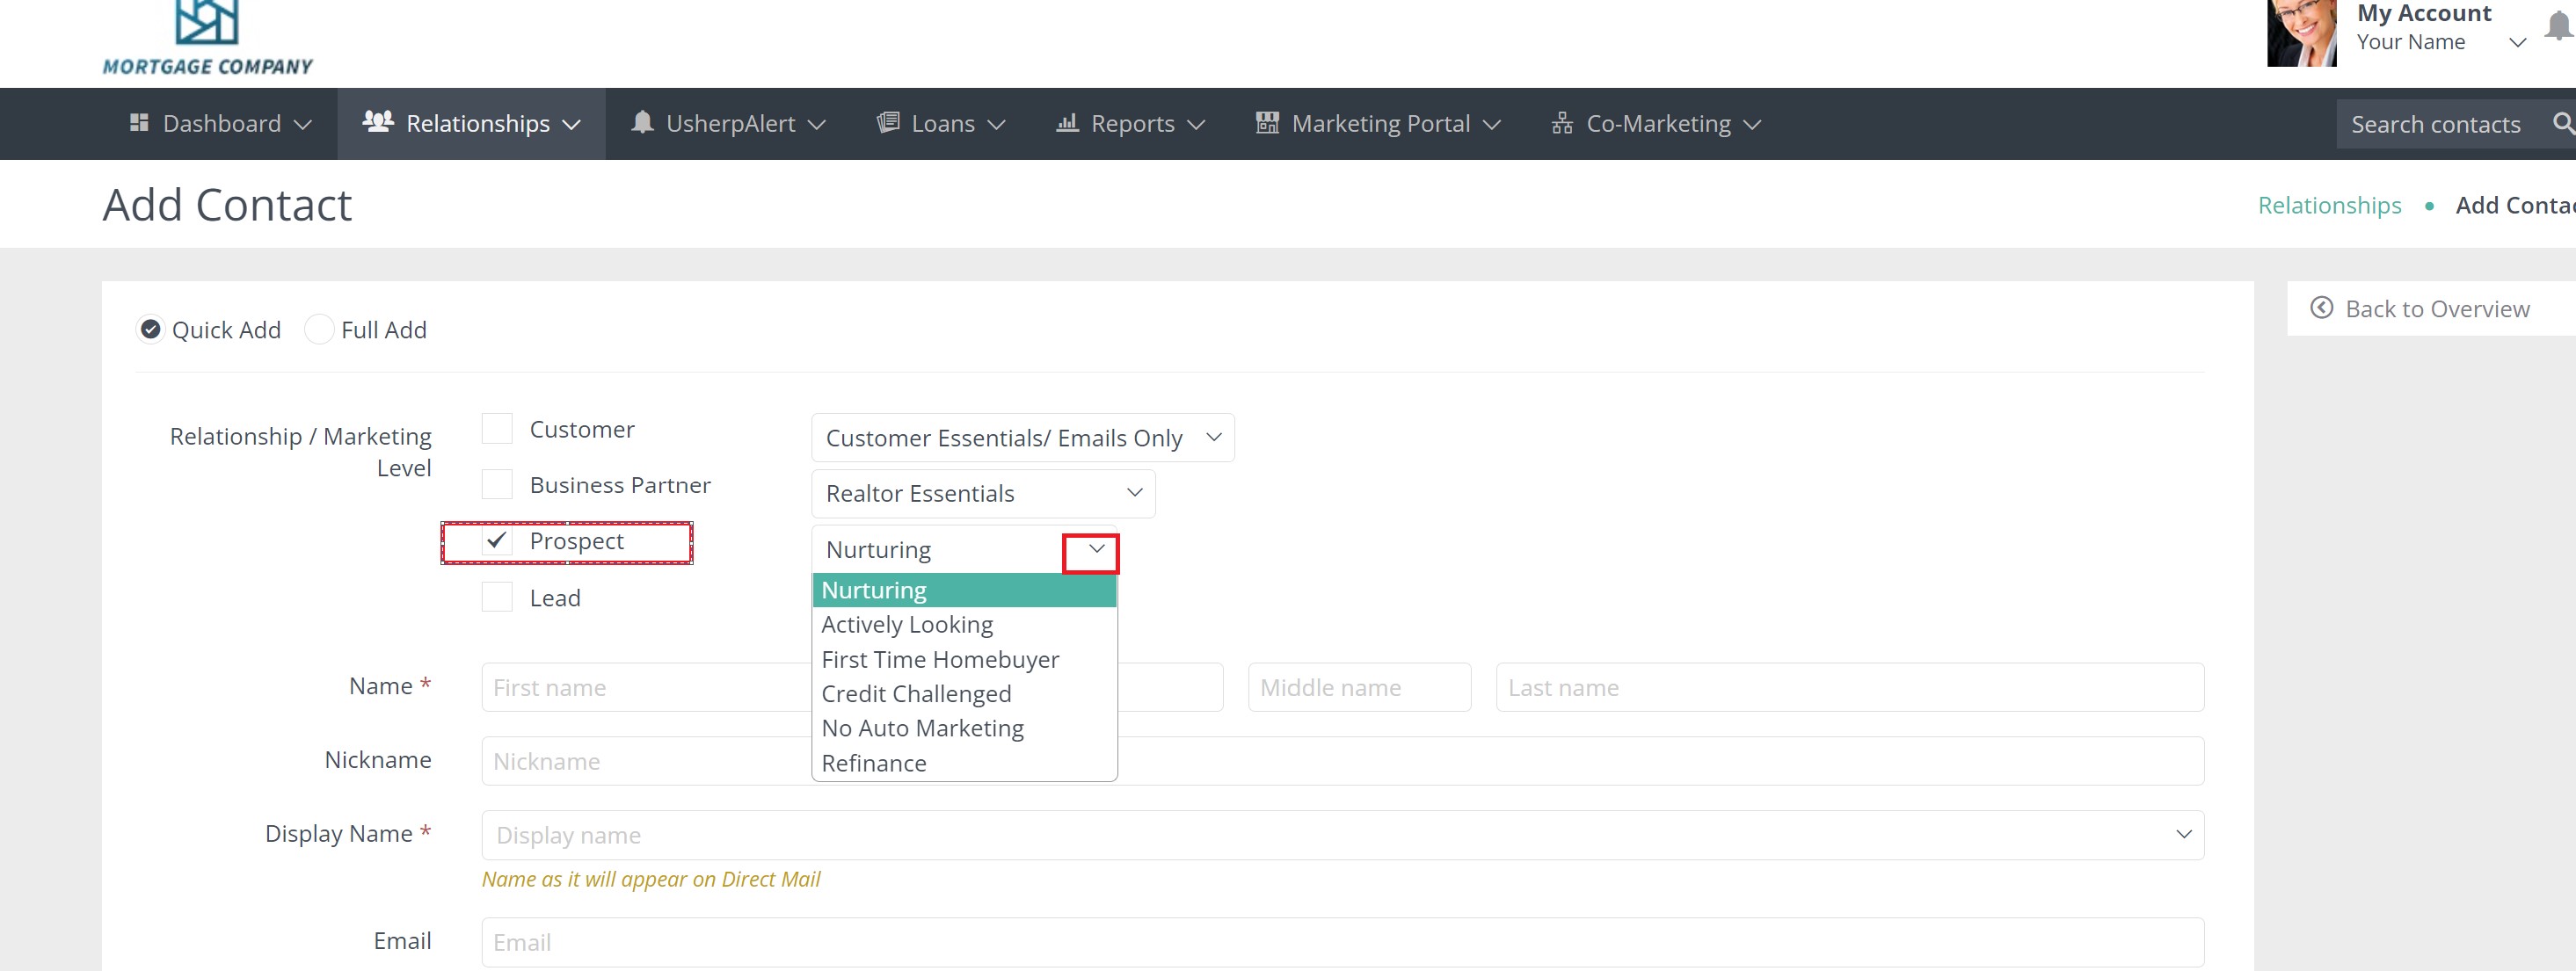Viewport: 2576px width, 971px height.
Task: Check the Customer checkbox
Action: pos(497,429)
